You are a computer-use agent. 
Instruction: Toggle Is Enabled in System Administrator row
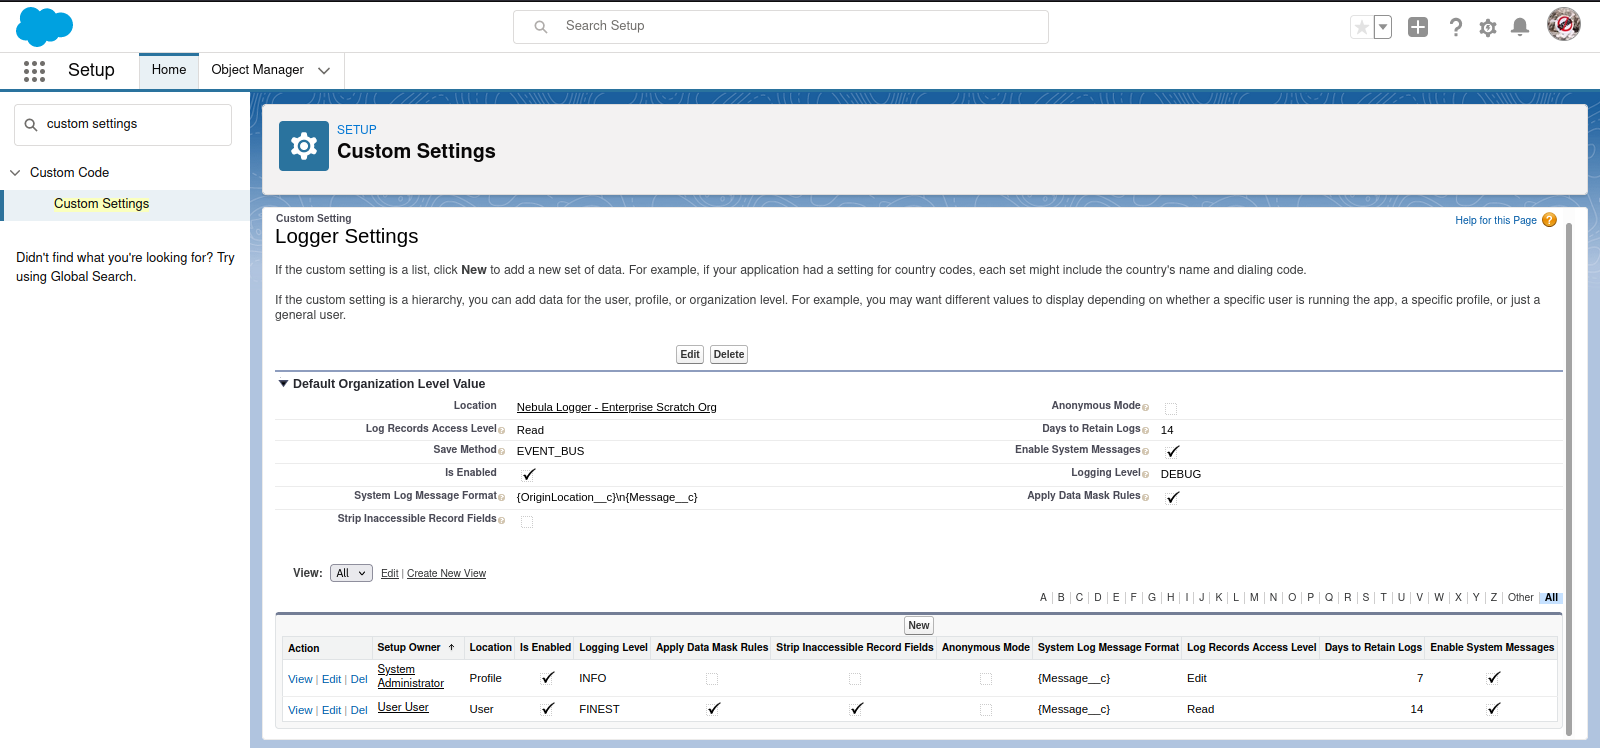[547, 678]
